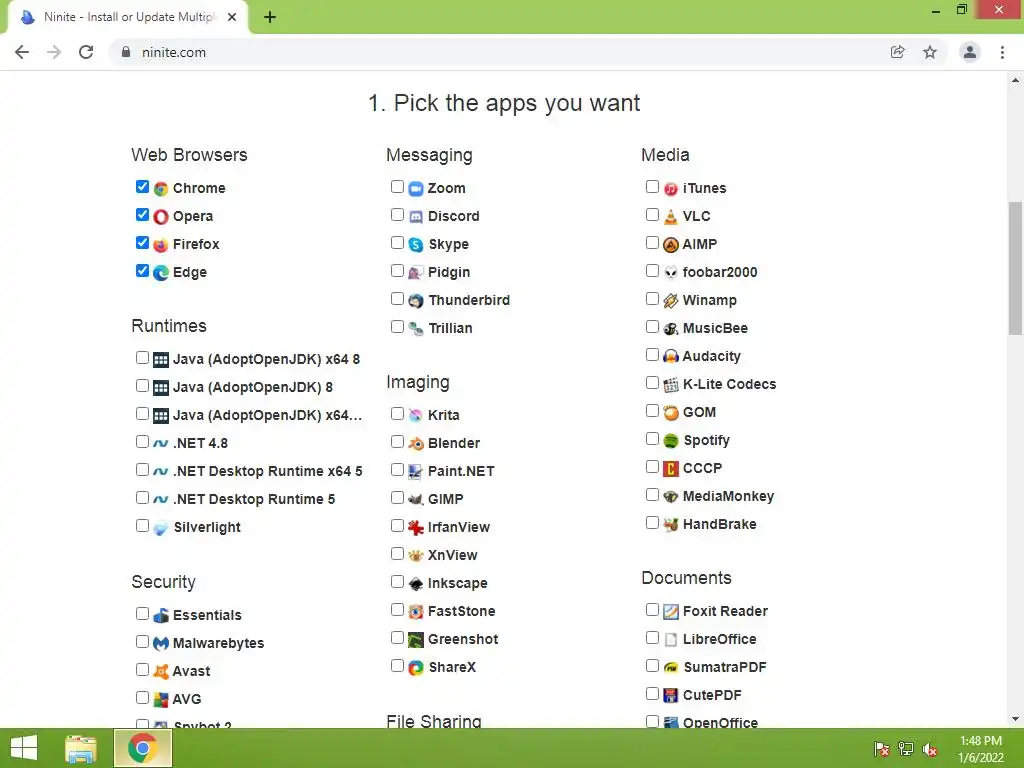Click the iTunes app icon

point(671,189)
